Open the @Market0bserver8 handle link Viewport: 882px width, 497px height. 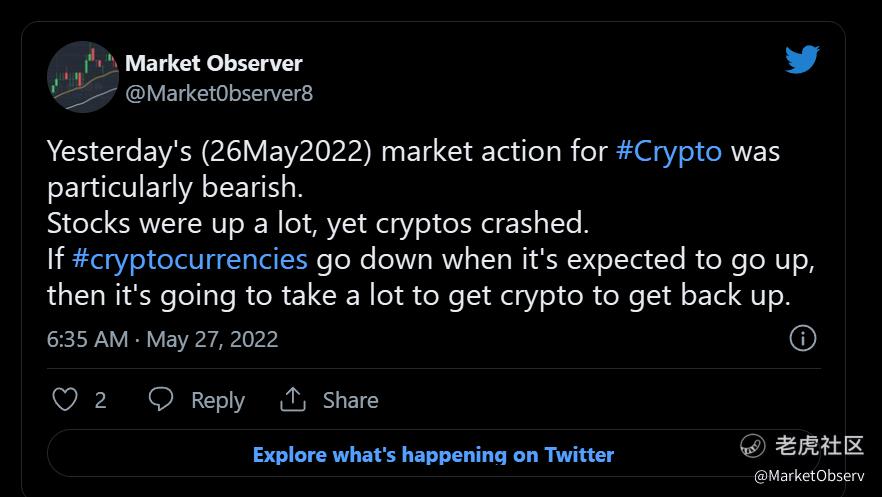[219, 94]
